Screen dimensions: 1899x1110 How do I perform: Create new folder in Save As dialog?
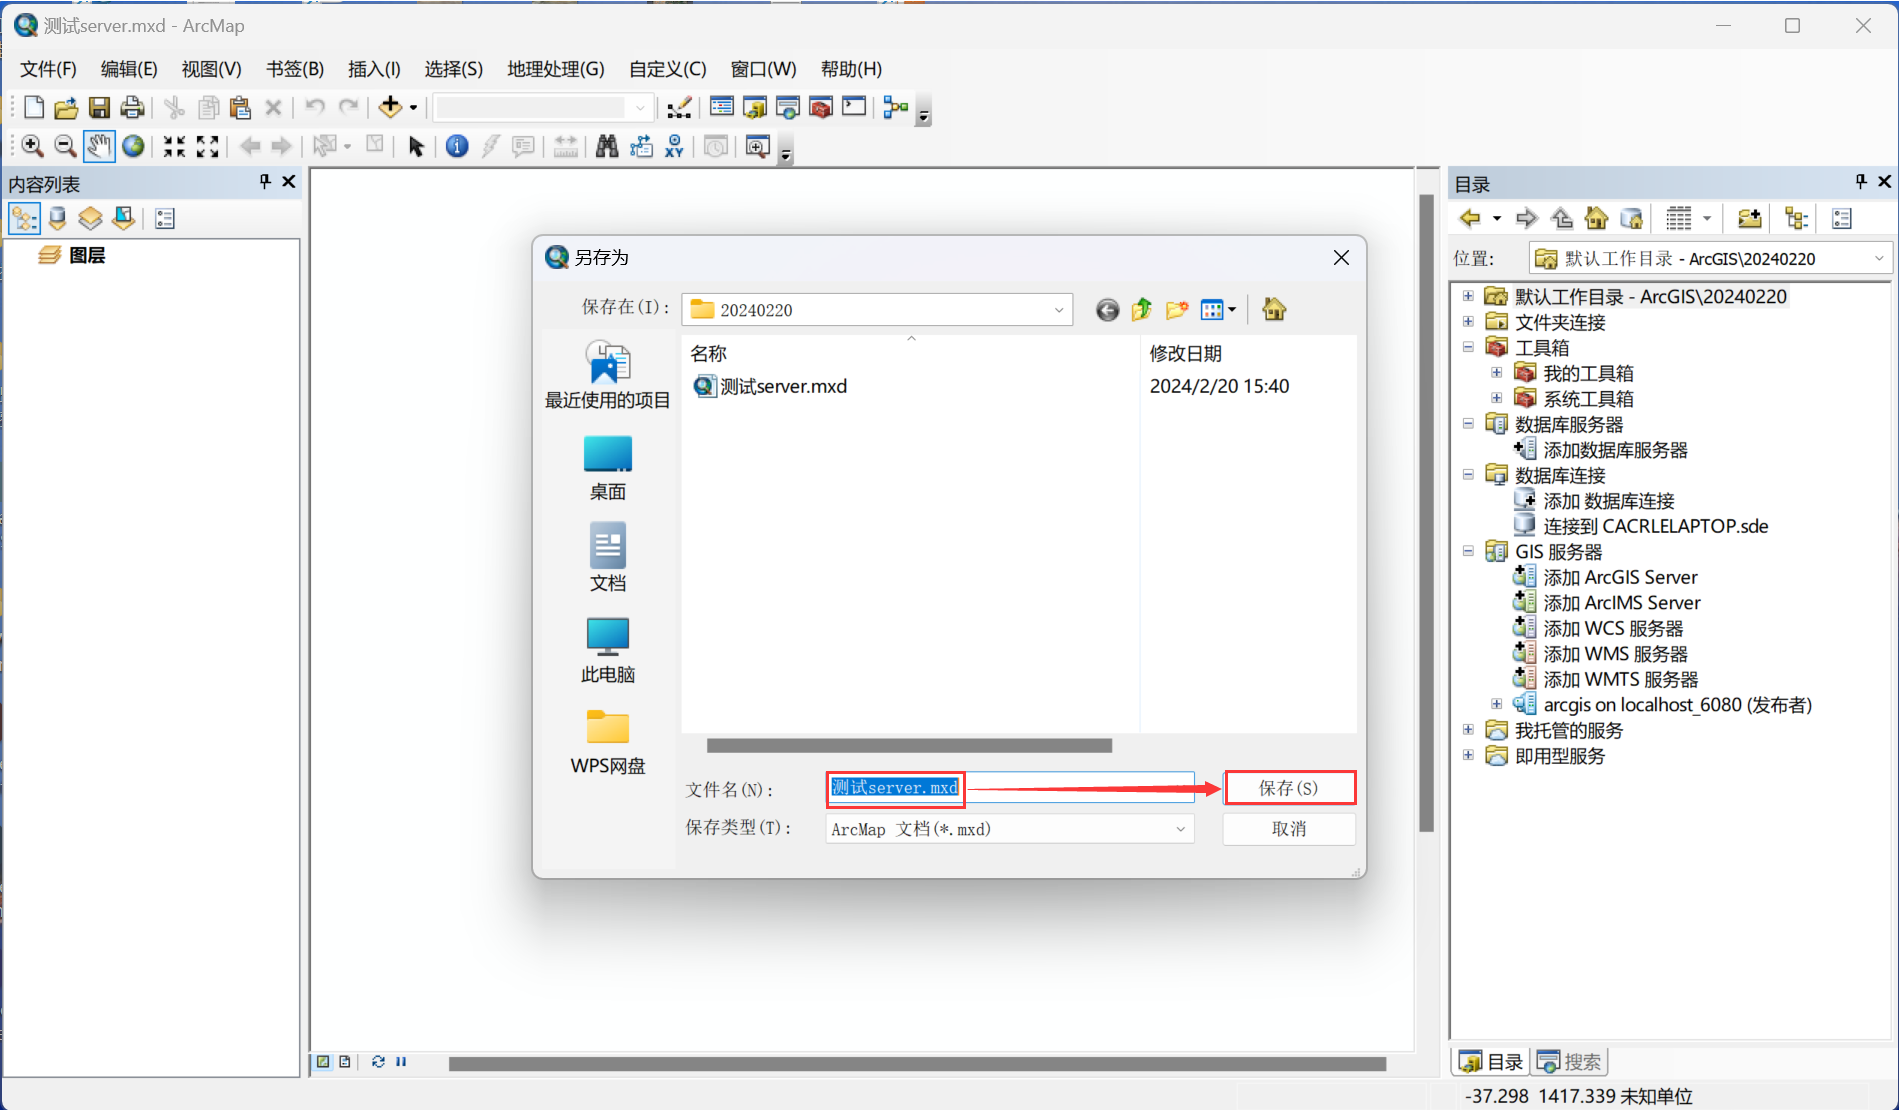pyautogui.click(x=1177, y=310)
